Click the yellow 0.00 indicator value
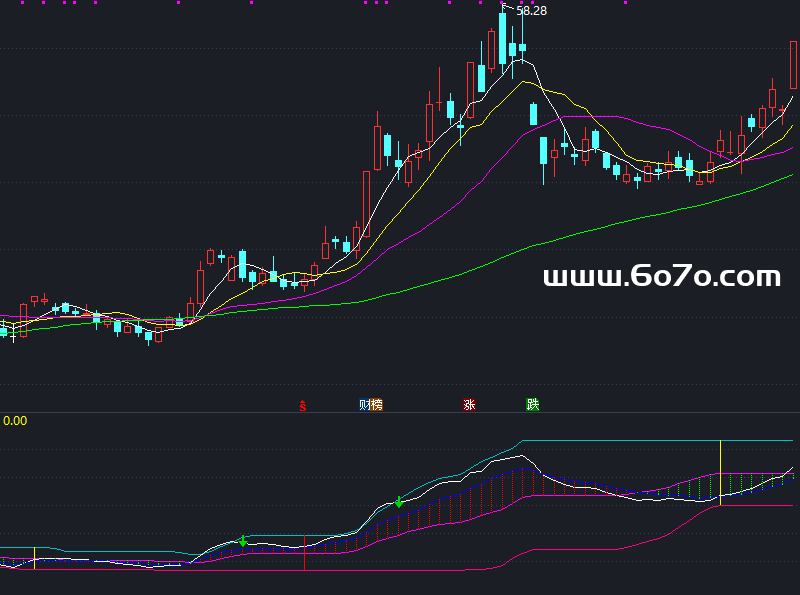The height and width of the screenshot is (595, 800). click(15, 421)
